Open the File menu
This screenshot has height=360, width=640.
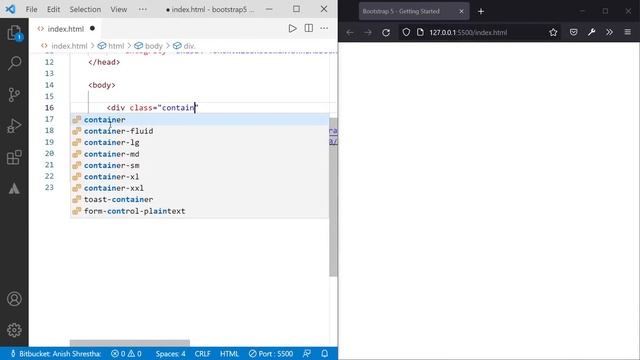pyautogui.click(x=31, y=9)
